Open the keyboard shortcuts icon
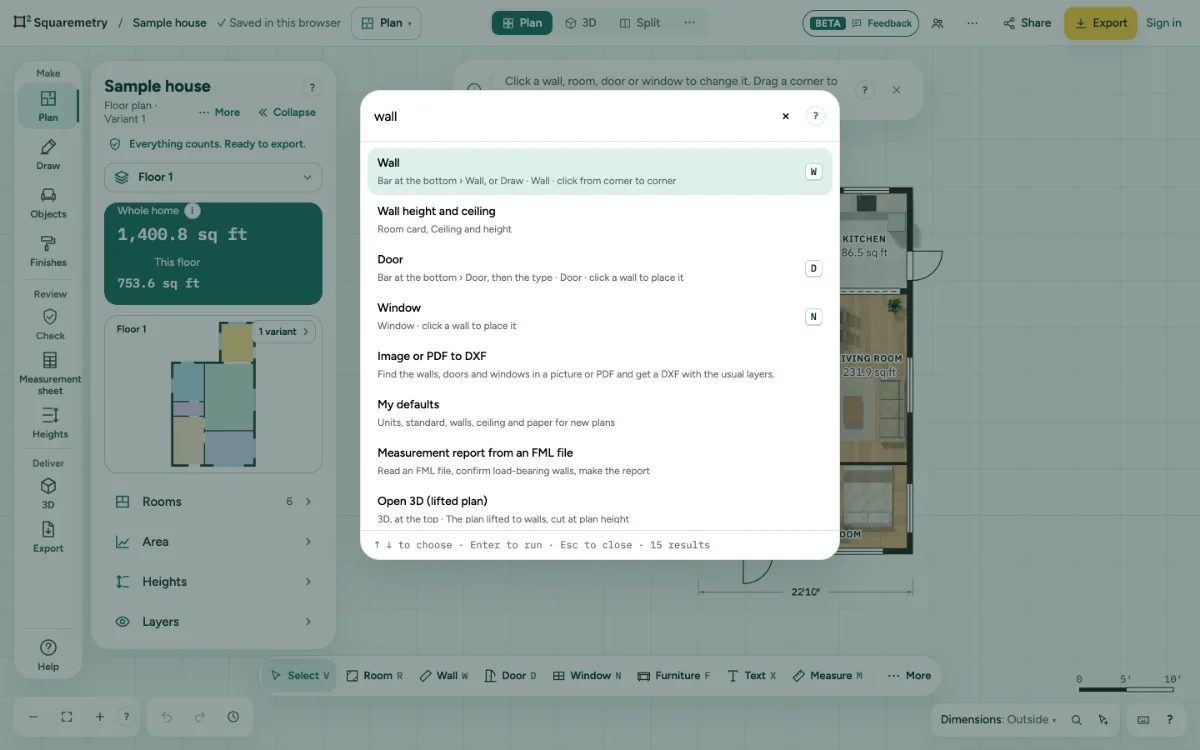 (x=1144, y=719)
